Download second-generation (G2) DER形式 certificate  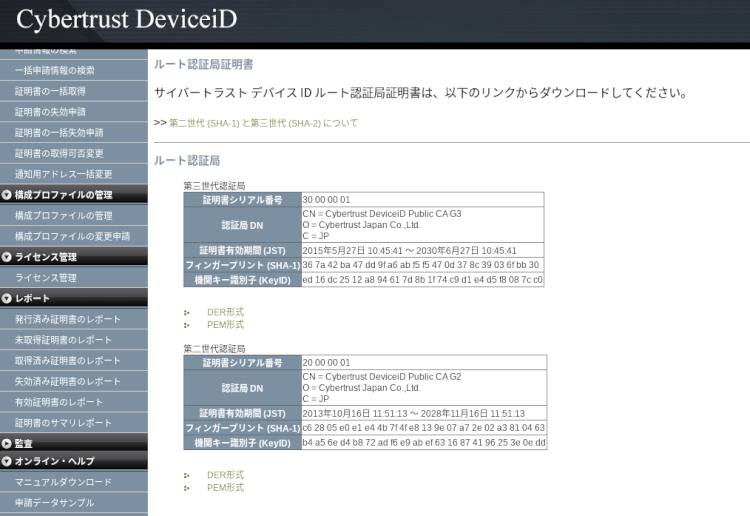click(225, 475)
